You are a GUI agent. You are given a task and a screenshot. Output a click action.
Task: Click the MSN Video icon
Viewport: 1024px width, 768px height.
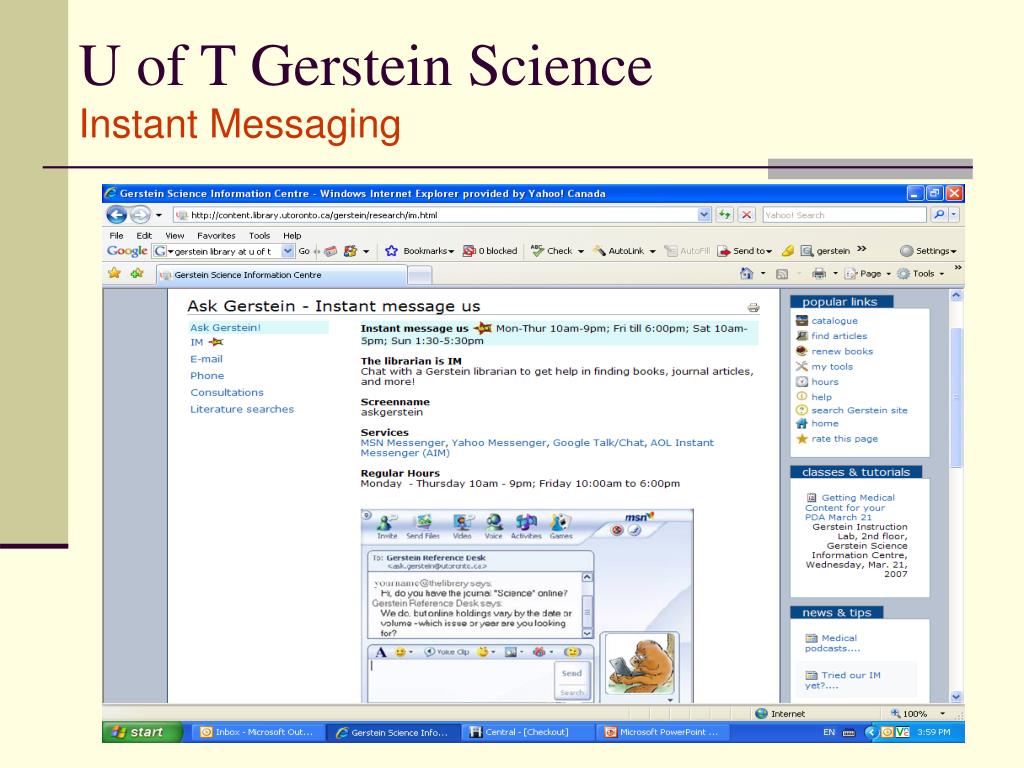[462, 526]
